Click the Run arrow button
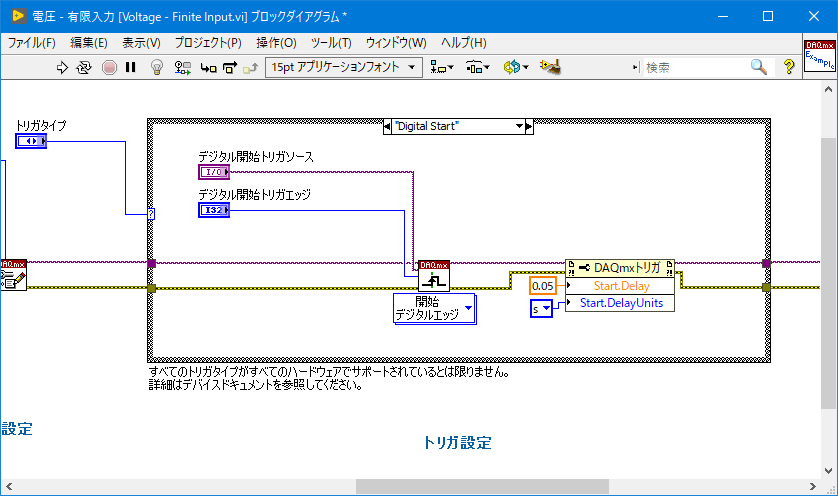Image resolution: width=838 pixels, height=496 pixels. click(63, 67)
